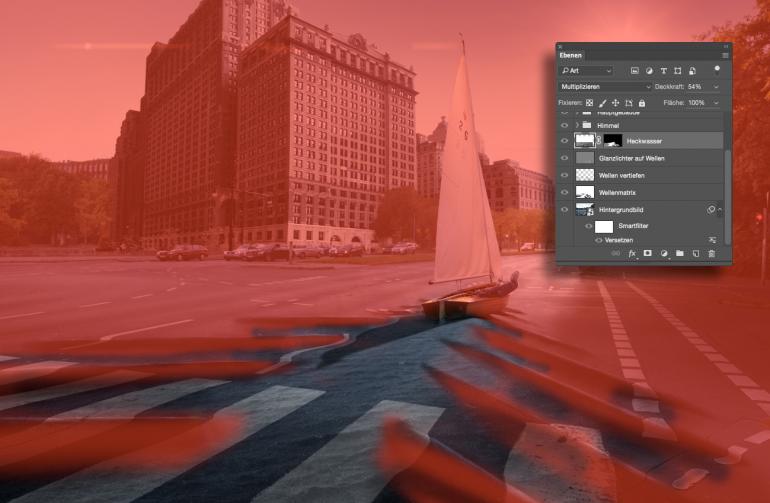The width and height of the screenshot is (770, 503).
Task: Filter layers by shape layers icon
Action: point(678,71)
